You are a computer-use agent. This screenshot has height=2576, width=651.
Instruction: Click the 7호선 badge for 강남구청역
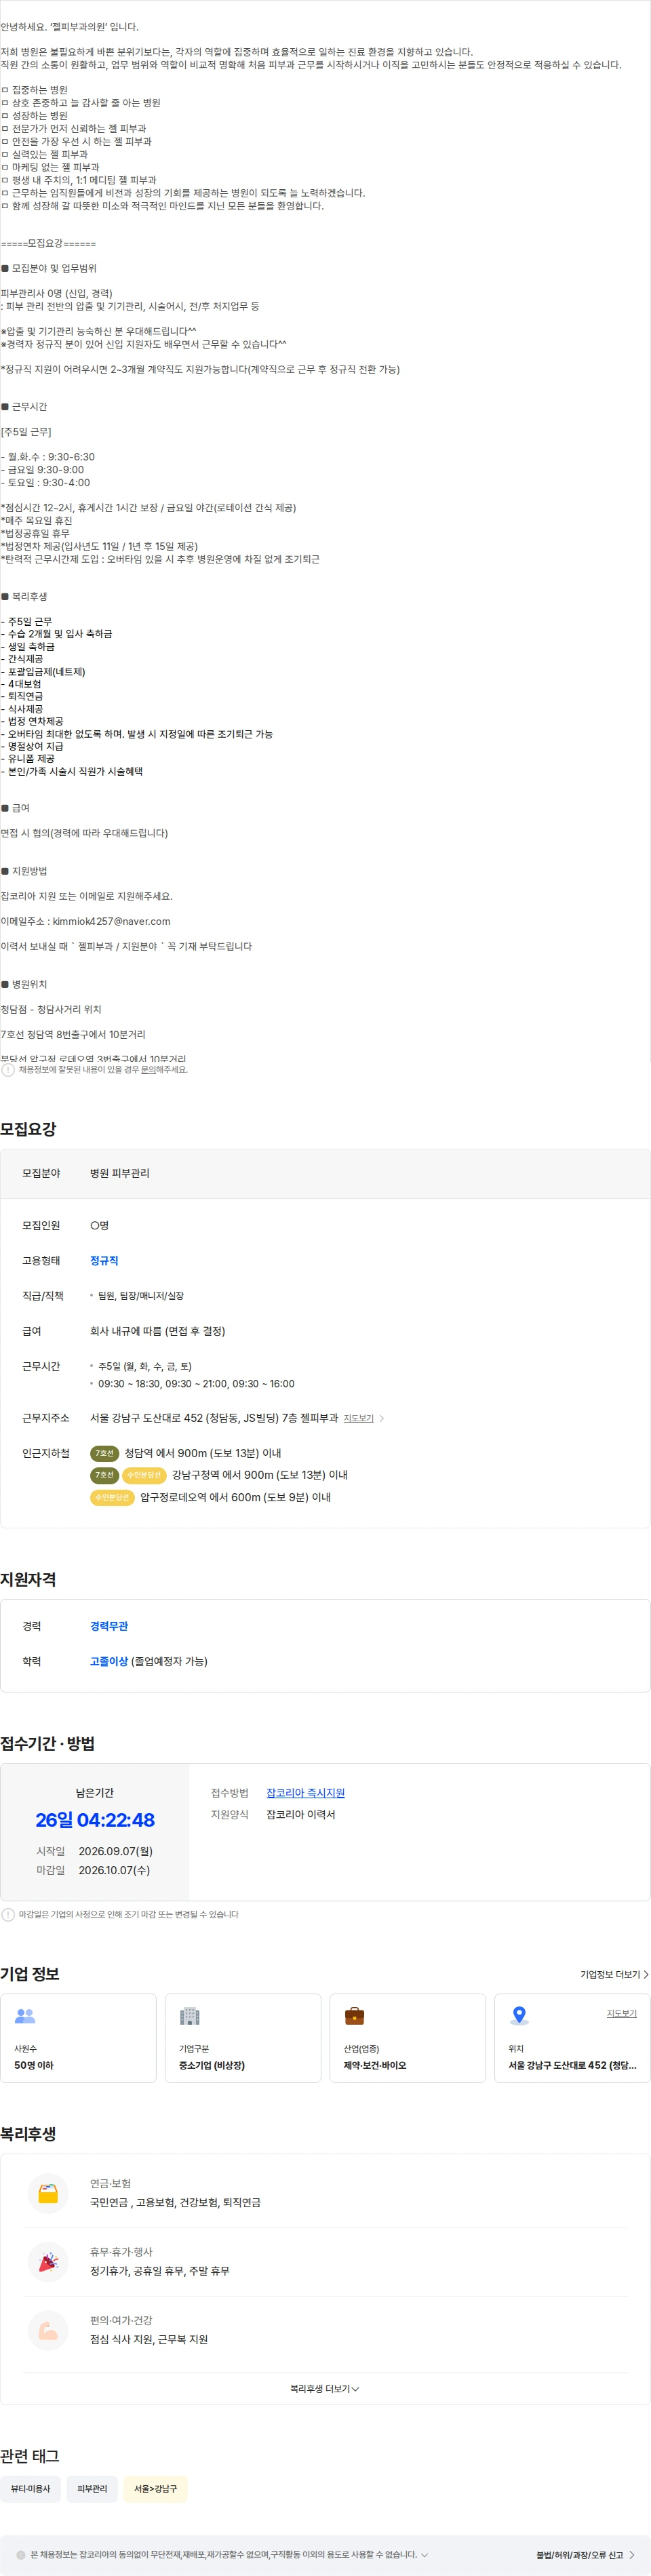(x=105, y=1475)
